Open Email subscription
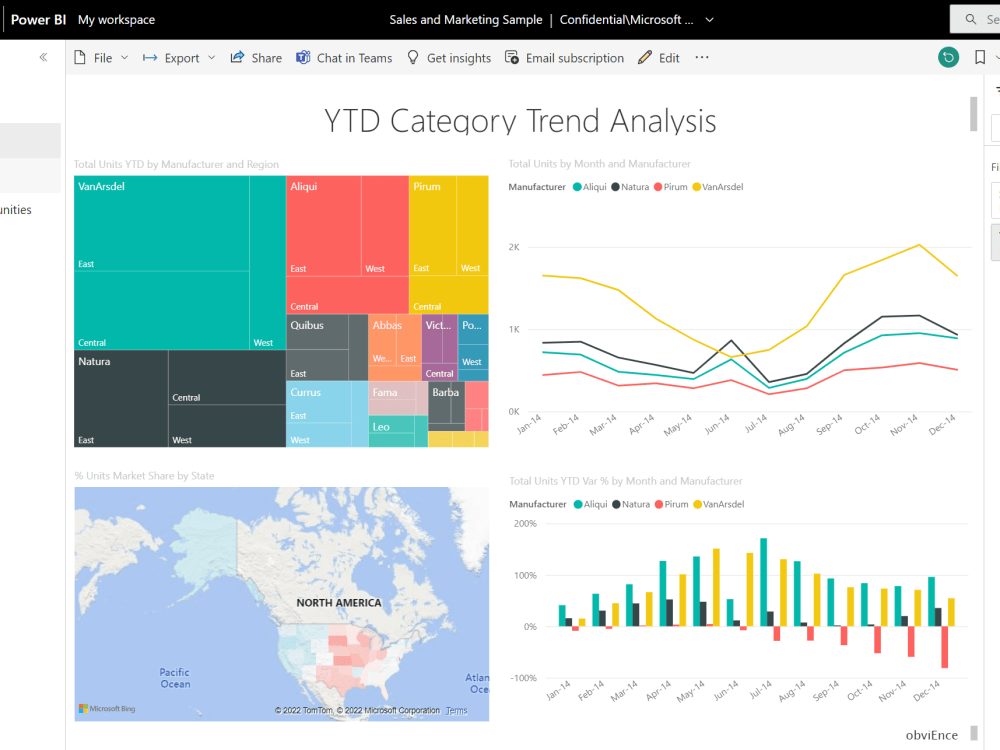The width and height of the screenshot is (1000, 750). pyautogui.click(x=564, y=58)
